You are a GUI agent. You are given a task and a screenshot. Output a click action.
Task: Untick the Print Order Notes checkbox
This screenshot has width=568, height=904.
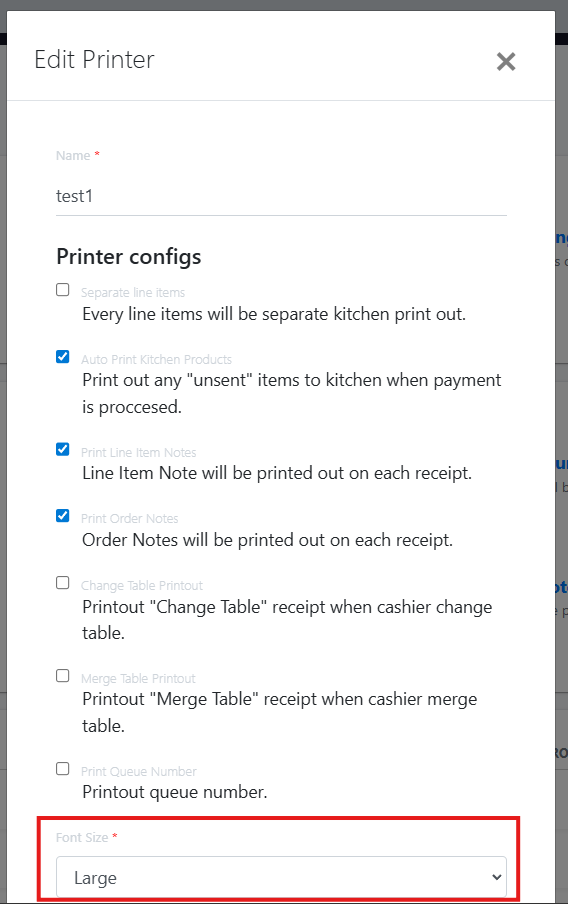pyautogui.click(x=63, y=515)
